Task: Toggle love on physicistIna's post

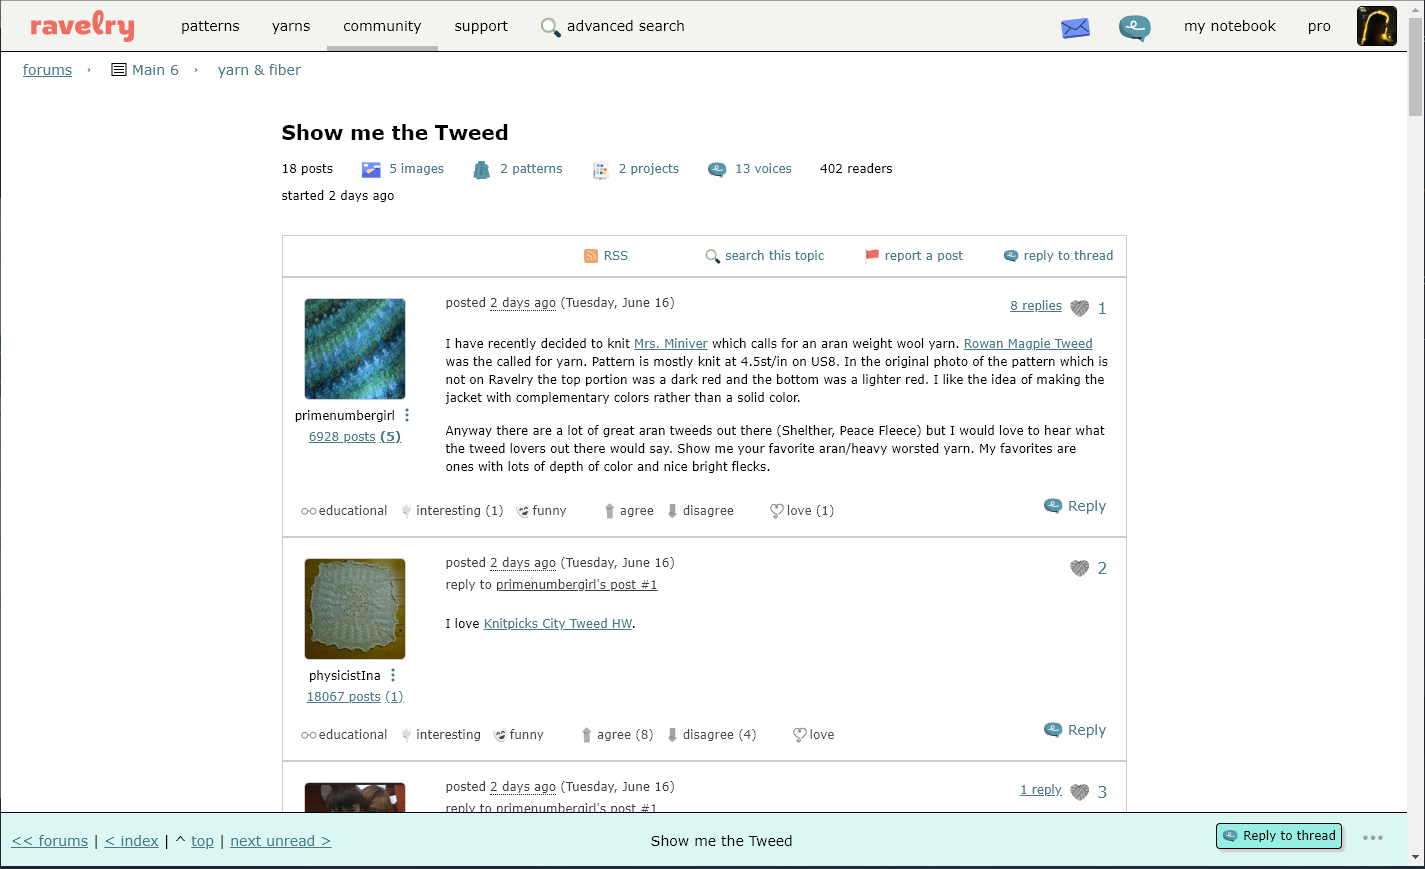Action: (813, 735)
